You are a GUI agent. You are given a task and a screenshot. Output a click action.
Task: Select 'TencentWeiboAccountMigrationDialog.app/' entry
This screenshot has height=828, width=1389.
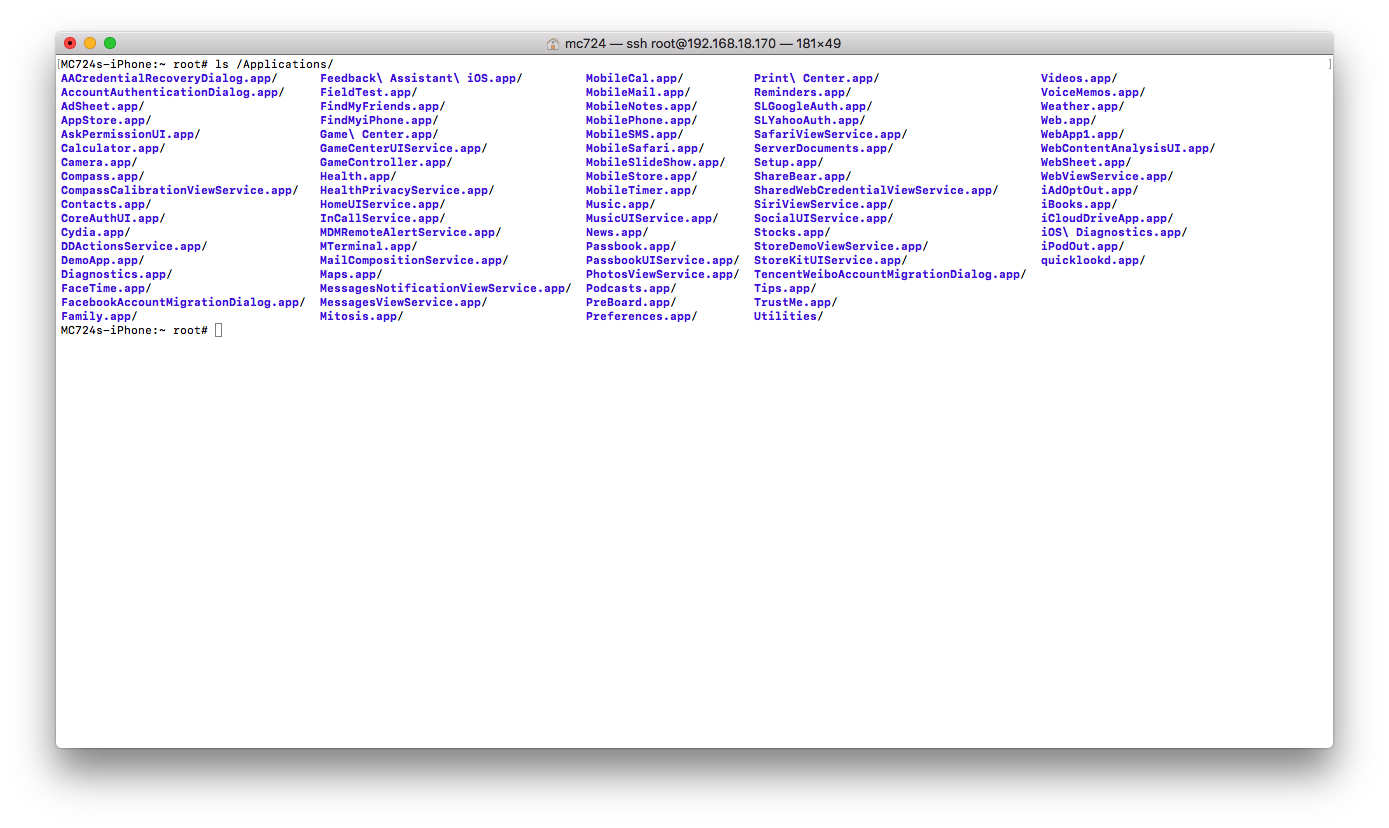point(890,274)
